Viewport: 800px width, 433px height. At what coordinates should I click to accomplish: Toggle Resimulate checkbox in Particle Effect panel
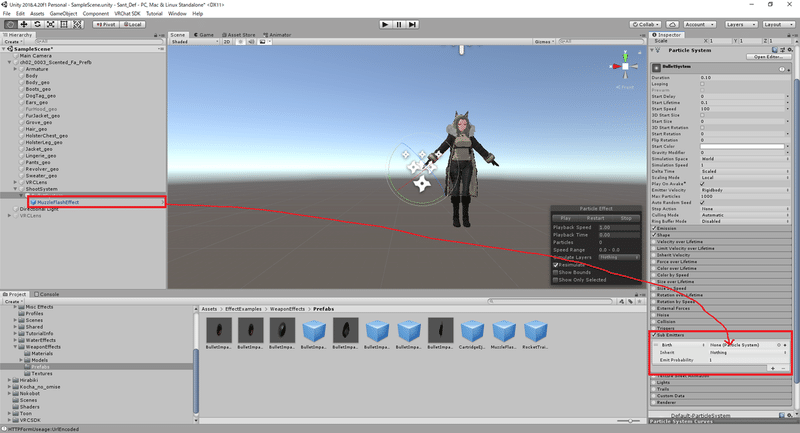556,265
